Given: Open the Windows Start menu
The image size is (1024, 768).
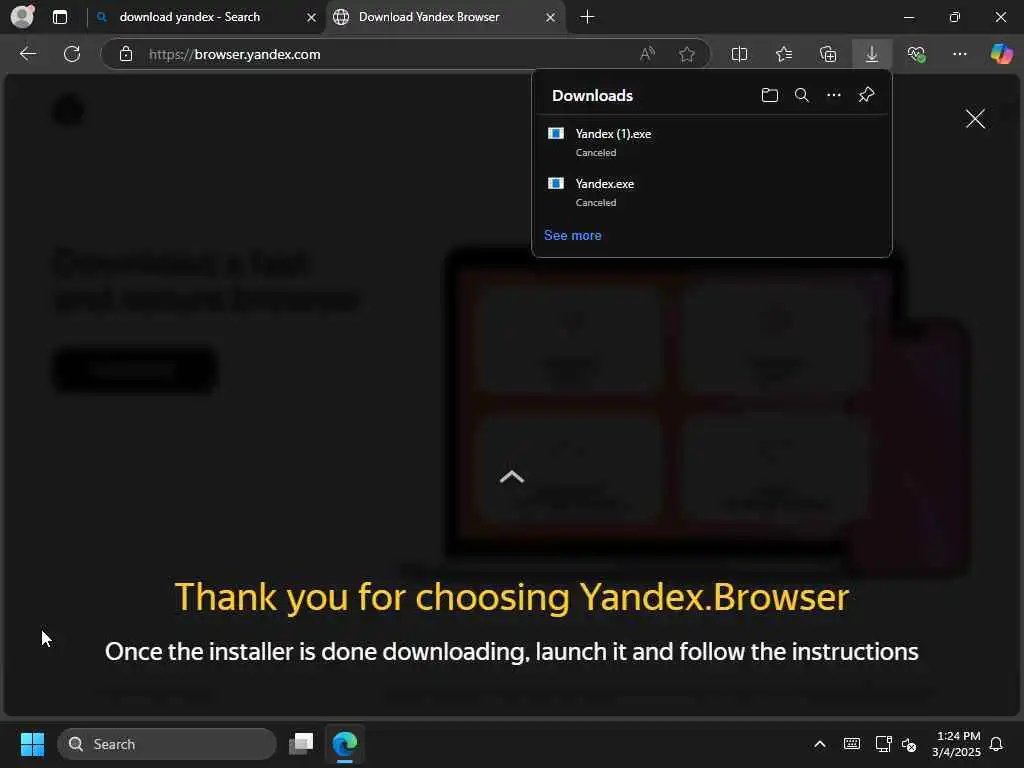Looking at the screenshot, I should coord(32,744).
